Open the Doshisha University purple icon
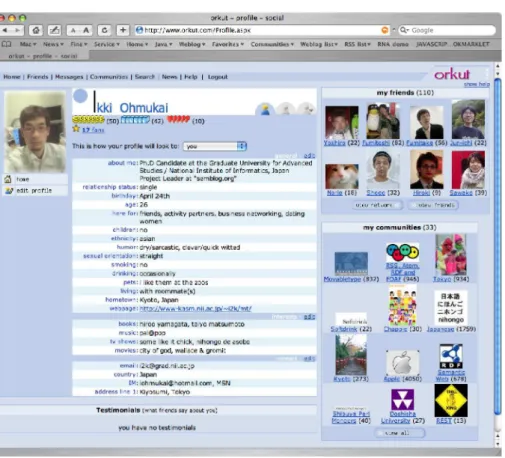The height and width of the screenshot is (458, 505). (402, 399)
